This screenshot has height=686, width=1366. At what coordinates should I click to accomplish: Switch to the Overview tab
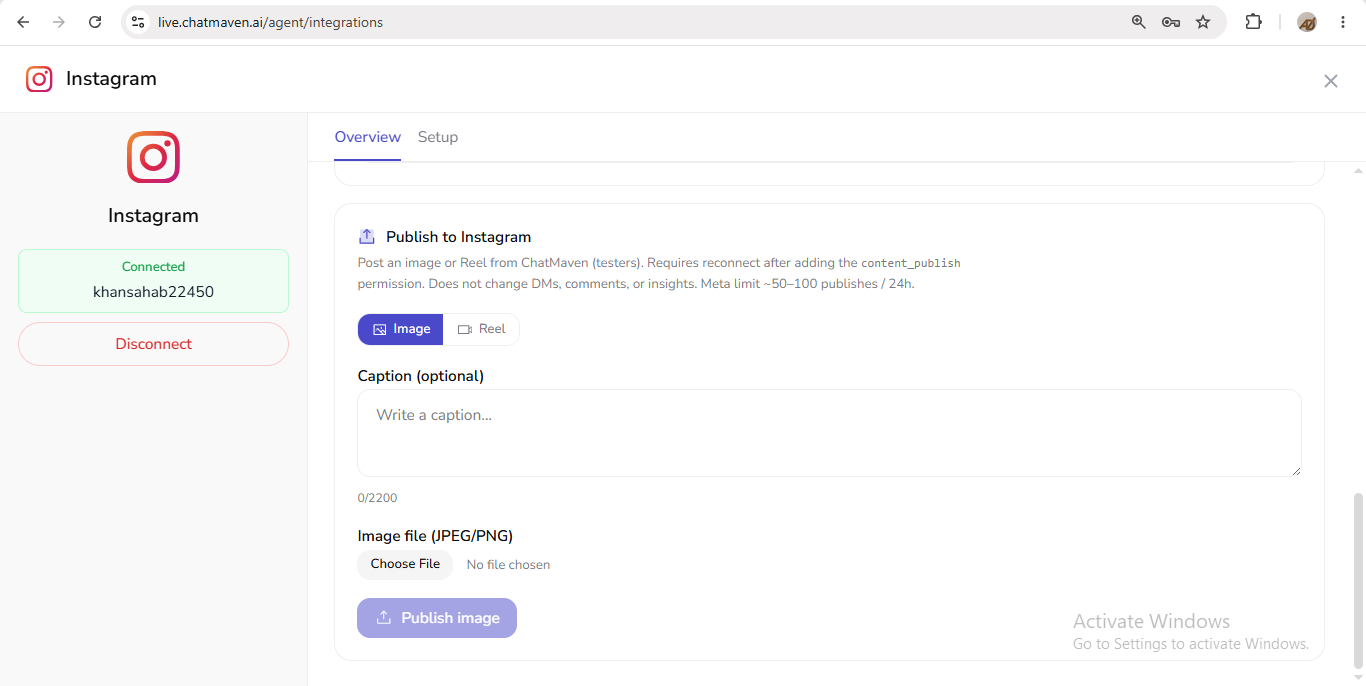367,137
